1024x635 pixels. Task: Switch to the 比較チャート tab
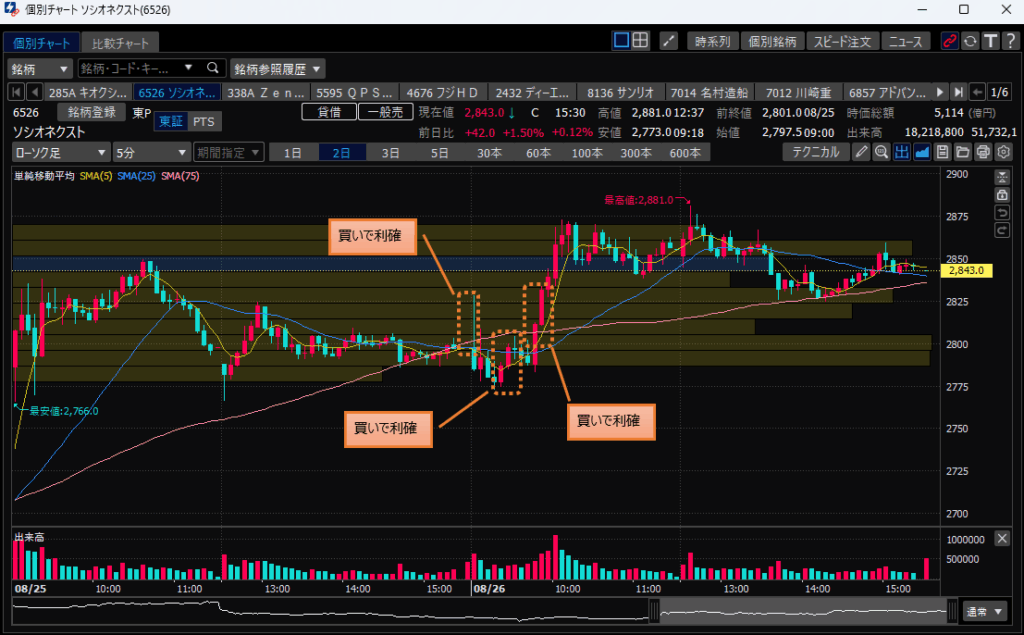pyautogui.click(x=119, y=43)
